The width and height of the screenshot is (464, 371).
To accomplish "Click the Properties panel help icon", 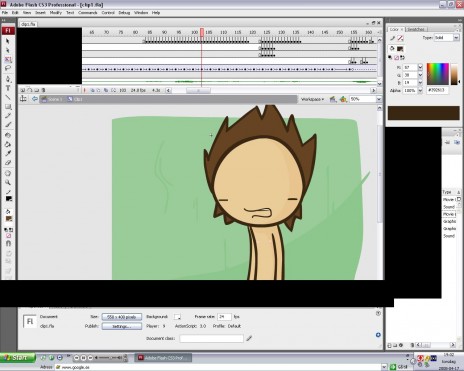I will point(378,313).
